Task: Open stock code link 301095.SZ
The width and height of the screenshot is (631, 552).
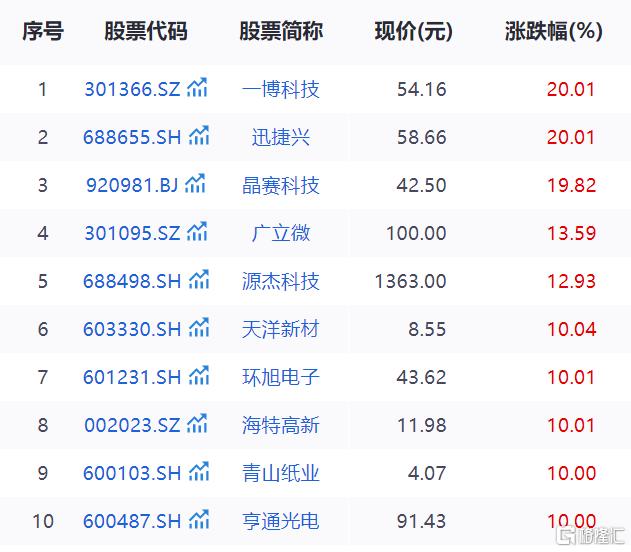Action: click(x=132, y=233)
